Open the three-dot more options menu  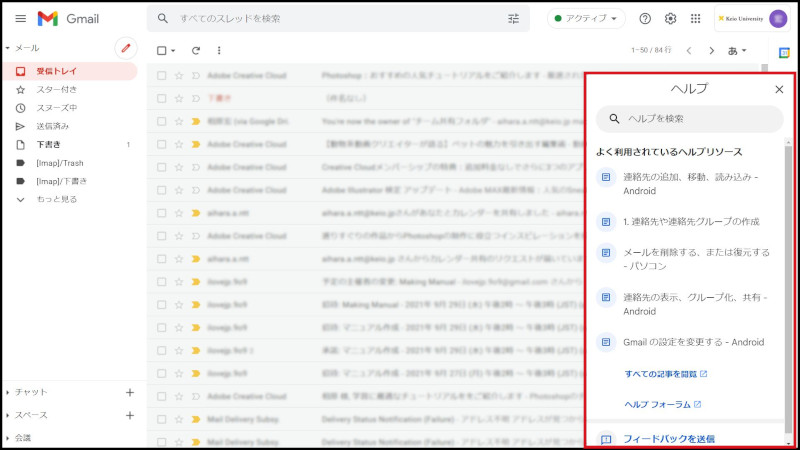pos(219,50)
